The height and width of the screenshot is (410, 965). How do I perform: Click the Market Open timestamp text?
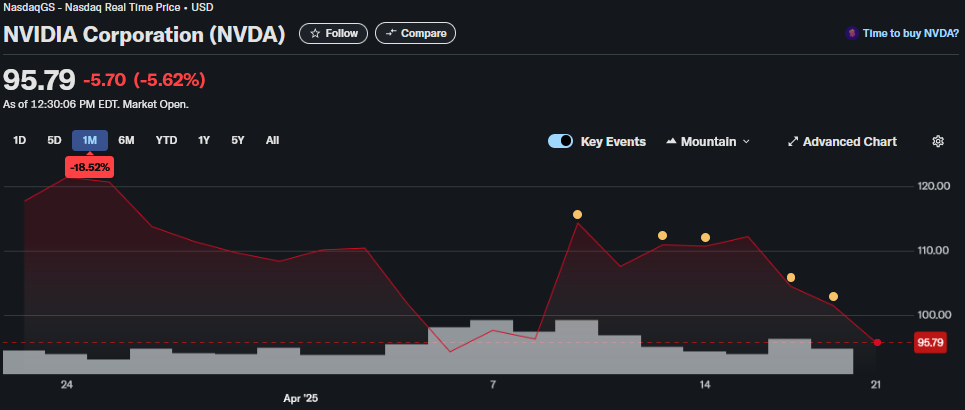tap(96, 105)
